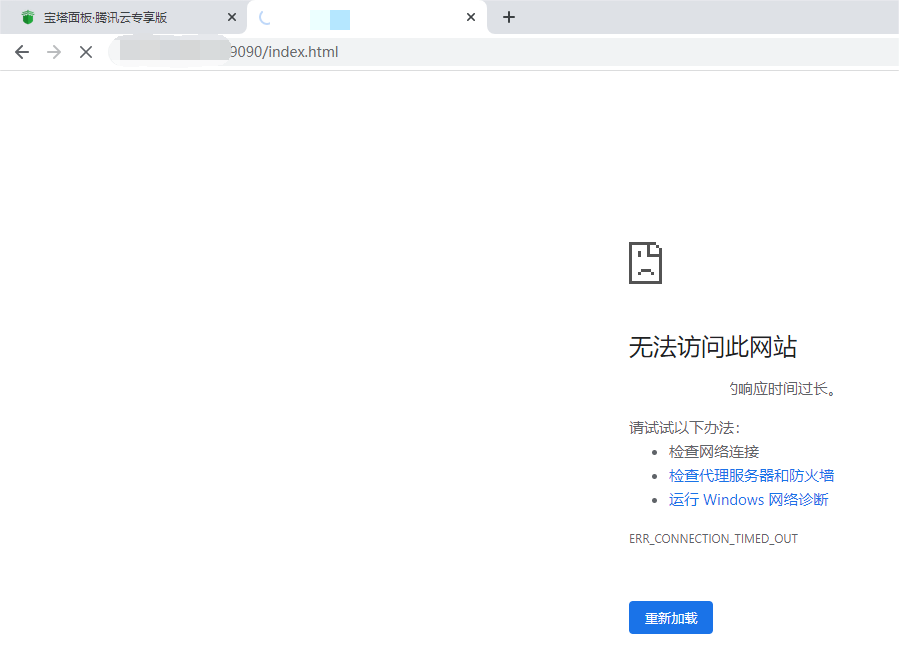Click the 重新加载 reload button
899x654 pixels.
tap(670, 617)
